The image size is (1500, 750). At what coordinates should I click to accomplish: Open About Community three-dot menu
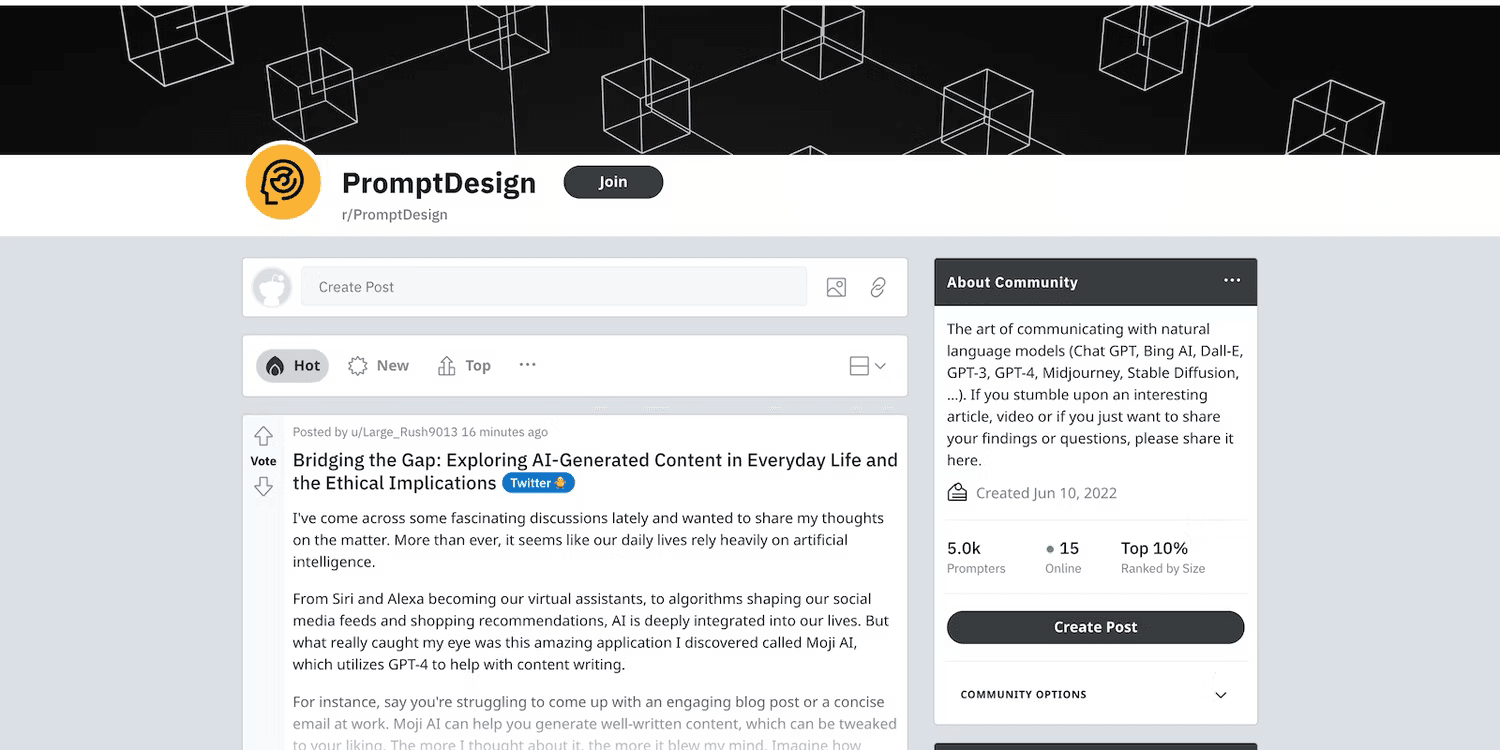(x=1232, y=281)
